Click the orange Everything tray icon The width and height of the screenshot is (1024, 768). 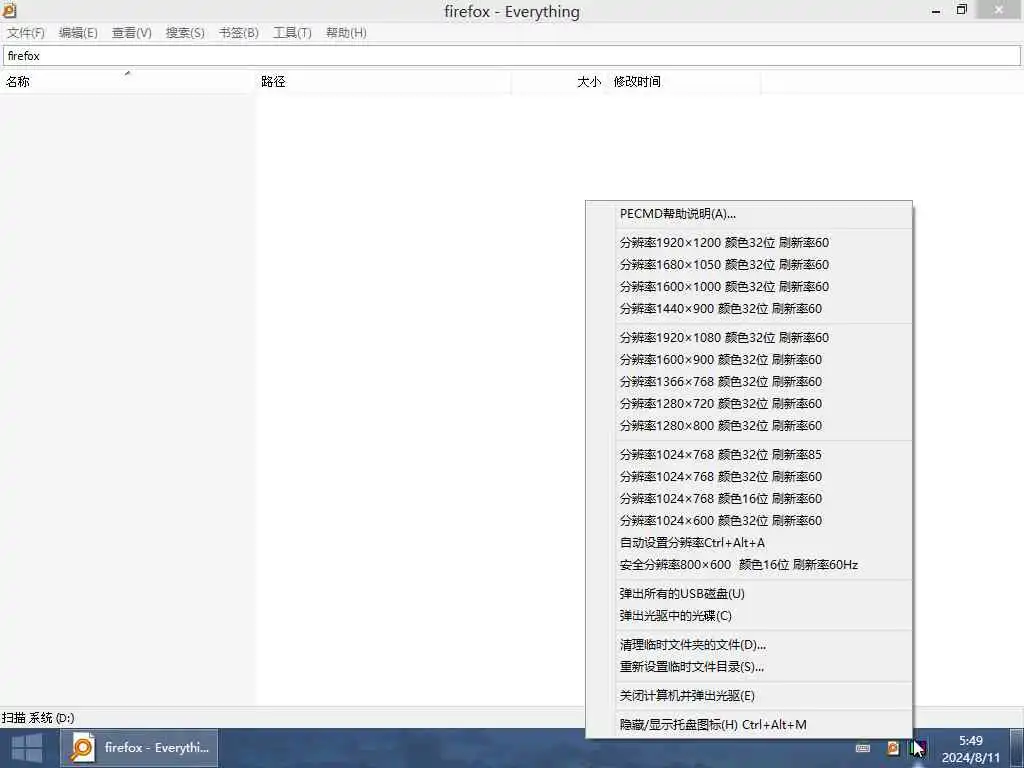(x=893, y=748)
